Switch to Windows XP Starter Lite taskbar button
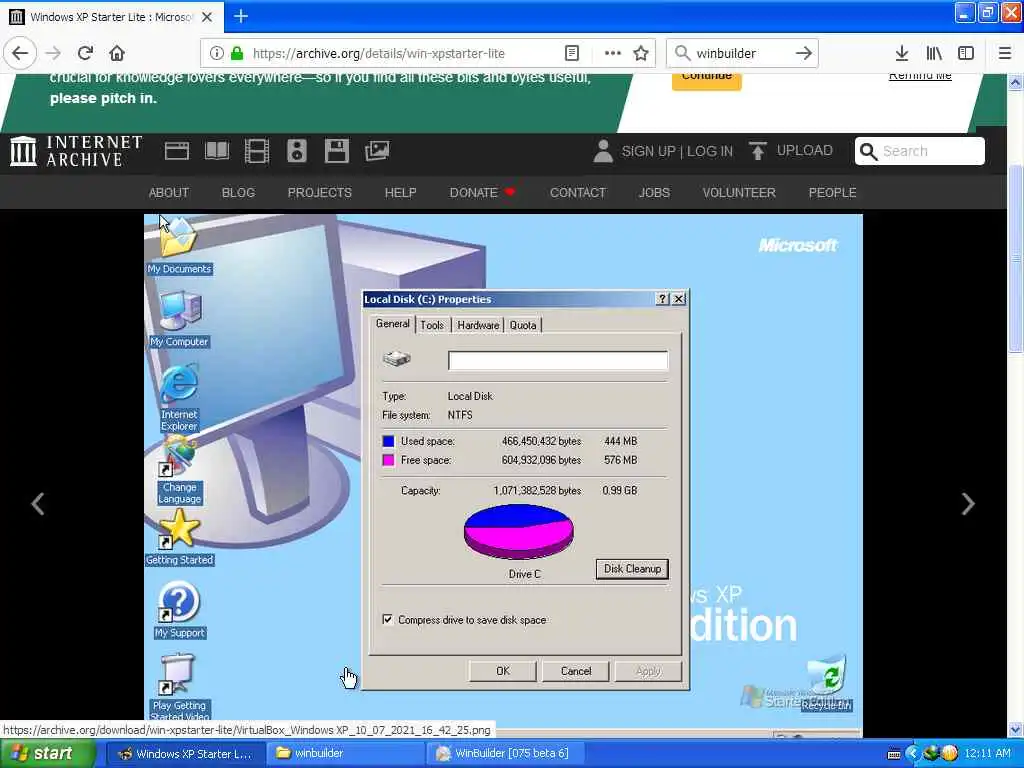Viewport: 1024px width, 768px height. point(185,754)
